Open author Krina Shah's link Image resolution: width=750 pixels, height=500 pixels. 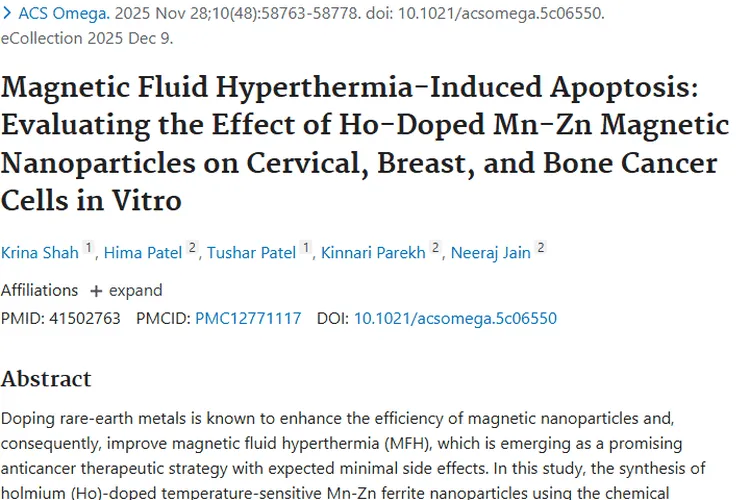(x=39, y=252)
